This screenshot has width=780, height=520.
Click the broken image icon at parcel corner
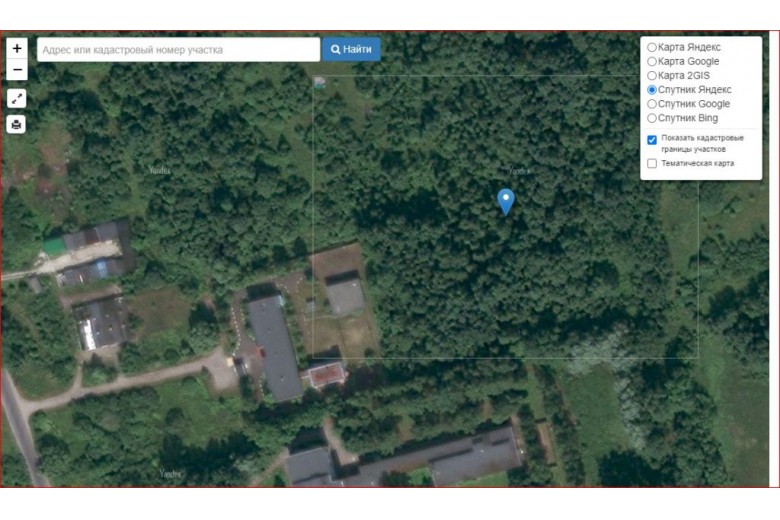point(320,82)
